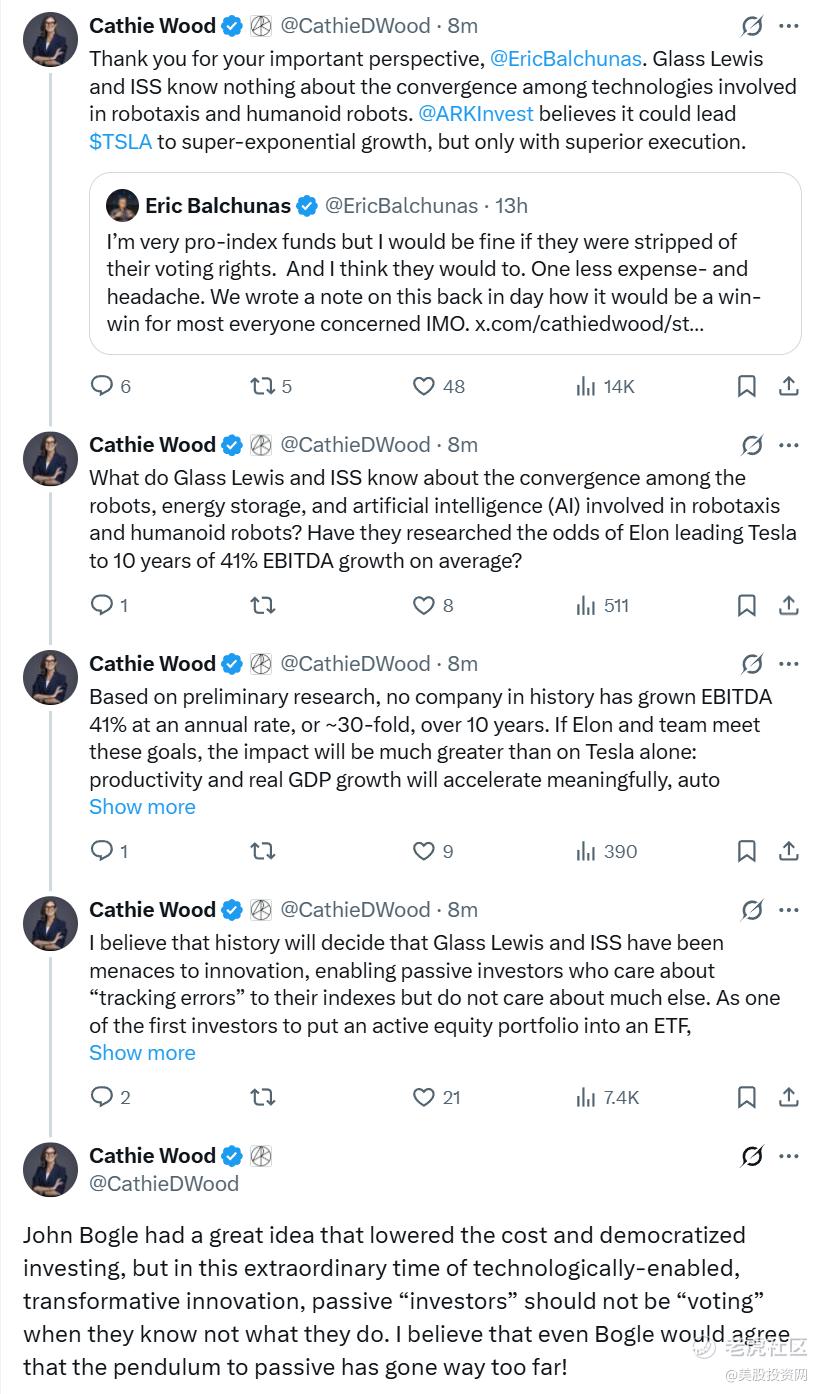Screen dimensions: 823x1394
Task: Expand Show more on EBITDA research tweet
Action: pos(142,807)
